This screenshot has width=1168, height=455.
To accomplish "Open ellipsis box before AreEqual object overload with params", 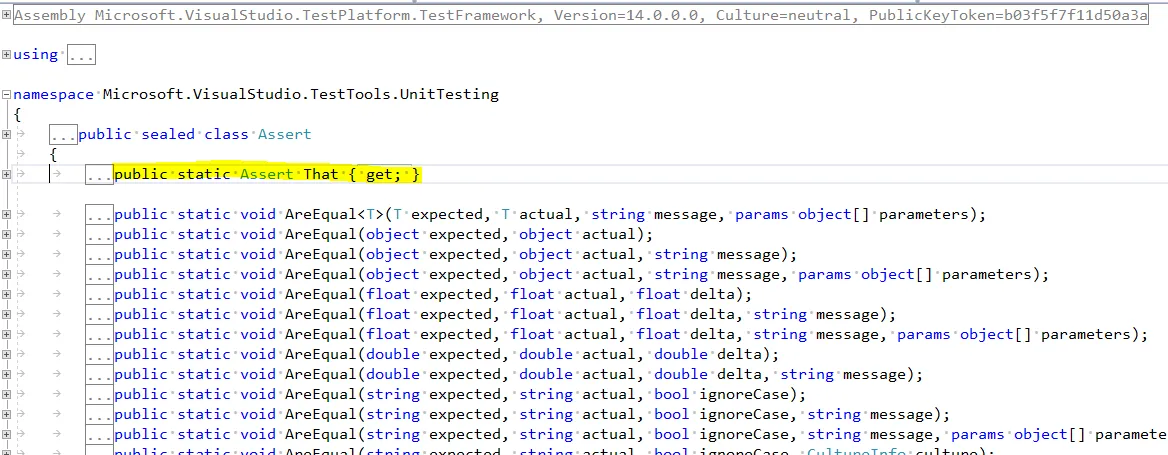I will 99,275.
